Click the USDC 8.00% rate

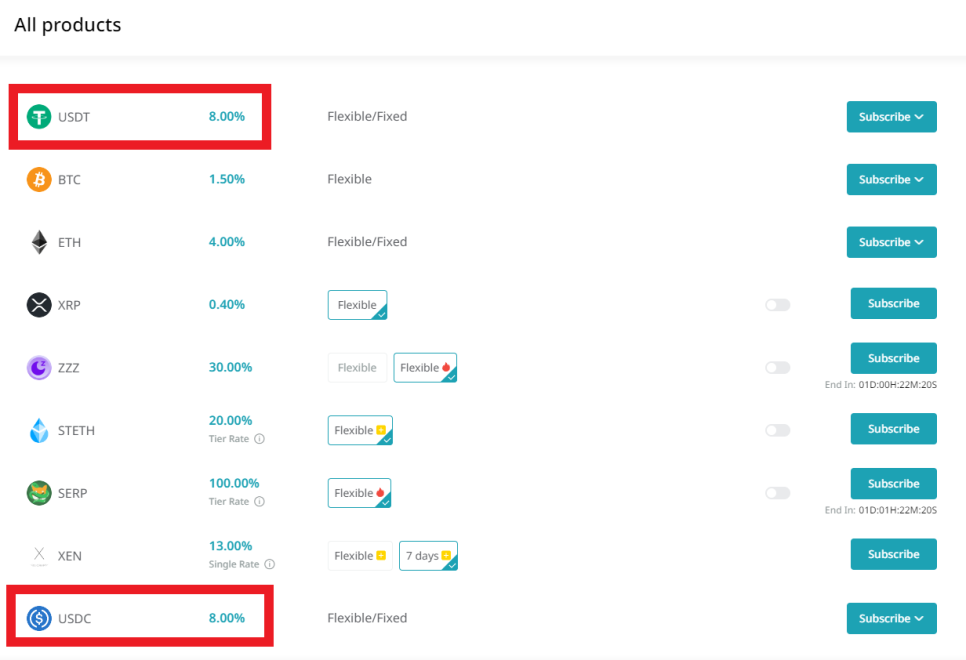227,618
